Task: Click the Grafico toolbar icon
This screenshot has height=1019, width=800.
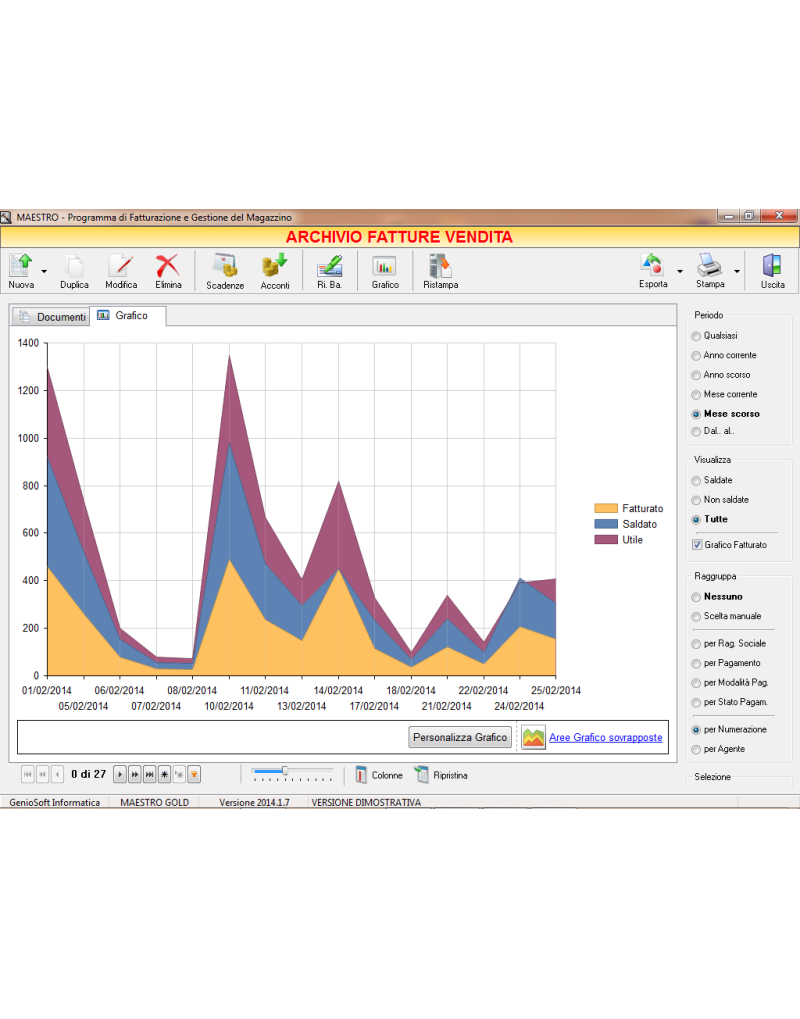Action: [x=385, y=270]
